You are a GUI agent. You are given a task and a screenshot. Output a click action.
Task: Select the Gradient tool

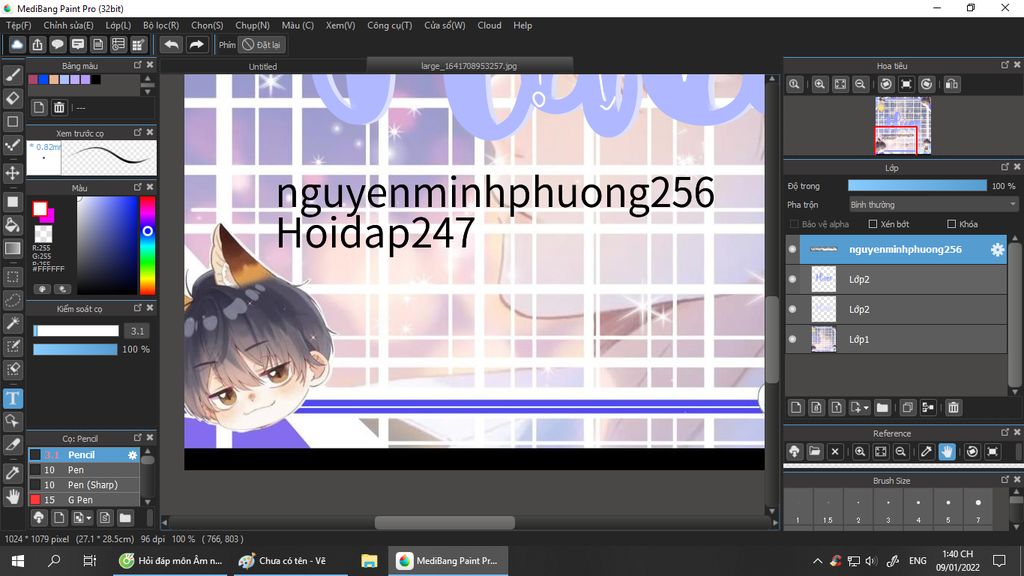pyautogui.click(x=12, y=248)
